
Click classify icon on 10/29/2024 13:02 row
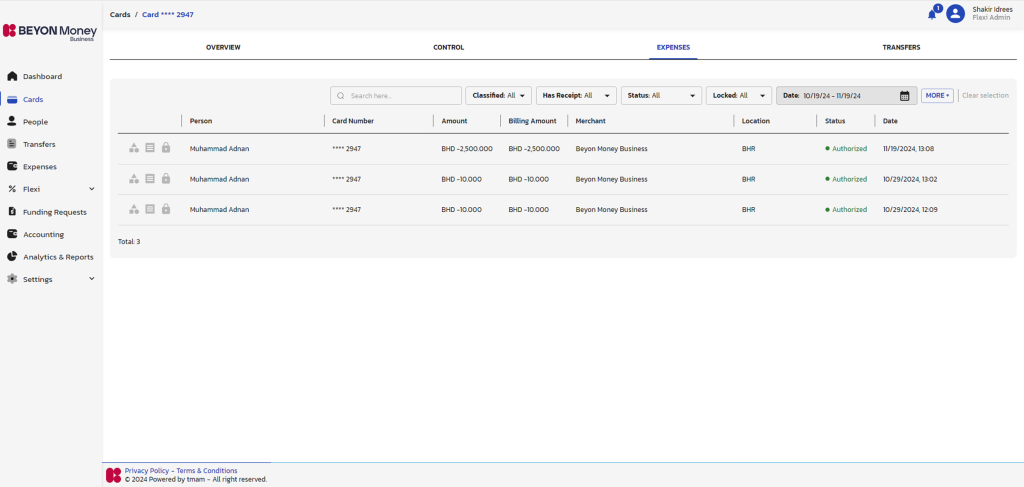tap(134, 179)
